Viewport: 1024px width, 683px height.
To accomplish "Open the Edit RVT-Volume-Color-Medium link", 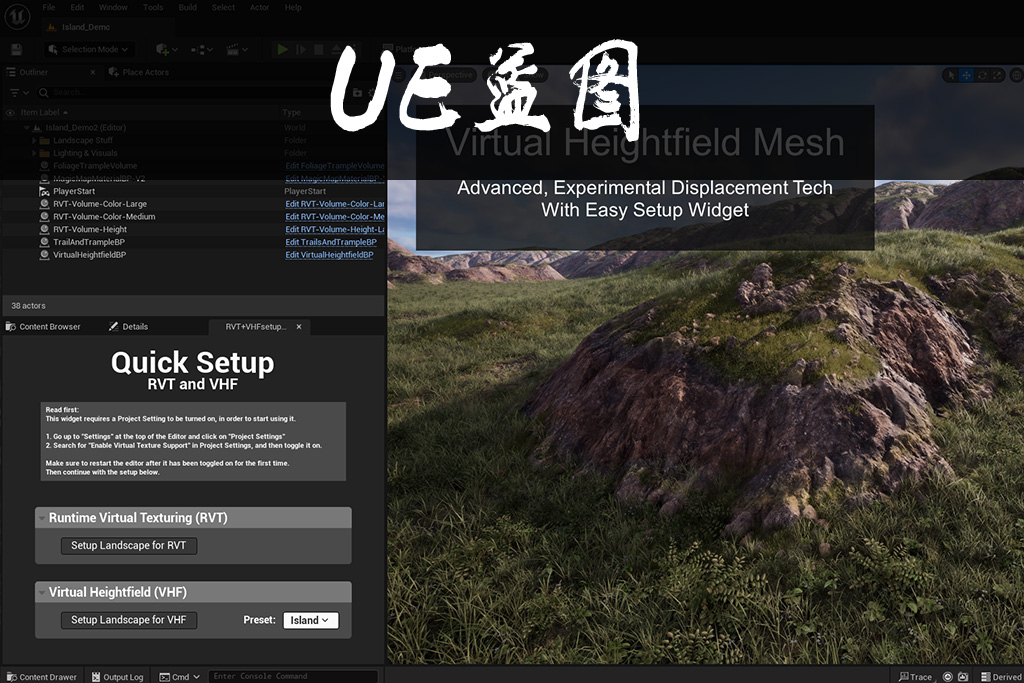I will (335, 216).
